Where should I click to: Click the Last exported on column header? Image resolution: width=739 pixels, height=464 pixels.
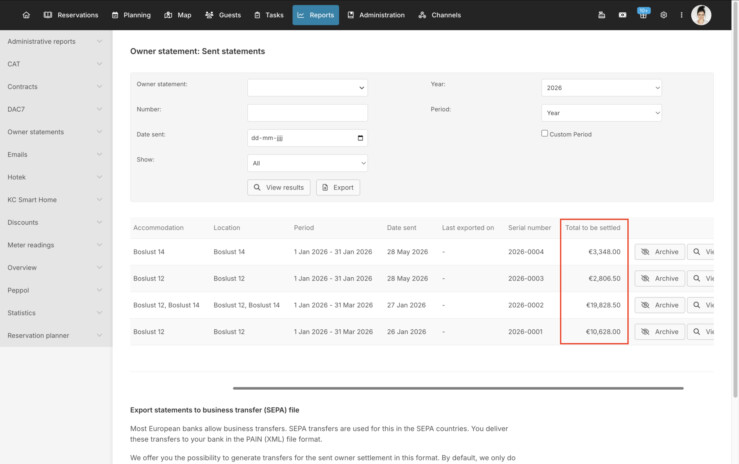pyautogui.click(x=468, y=228)
